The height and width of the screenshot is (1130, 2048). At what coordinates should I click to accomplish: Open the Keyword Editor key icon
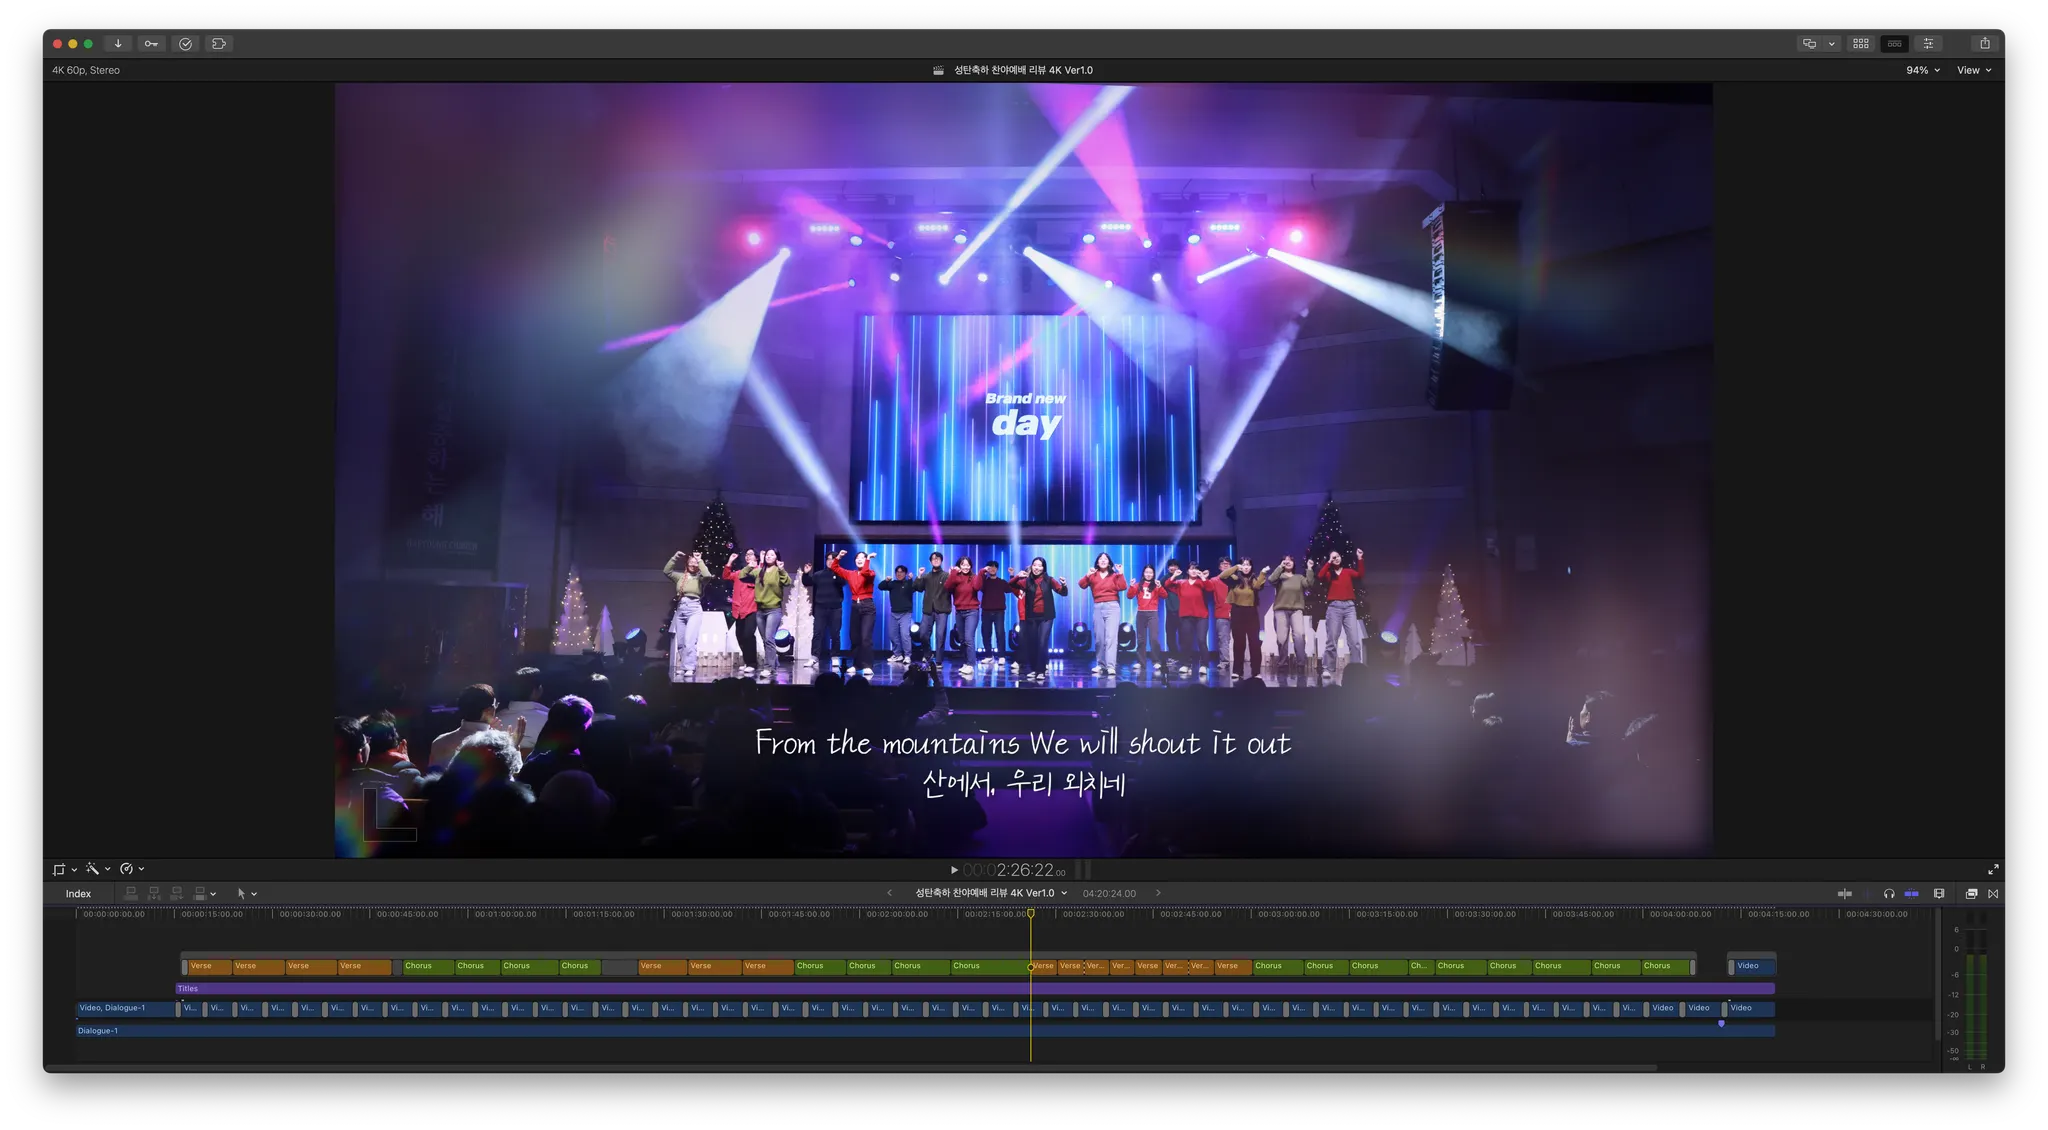[151, 44]
